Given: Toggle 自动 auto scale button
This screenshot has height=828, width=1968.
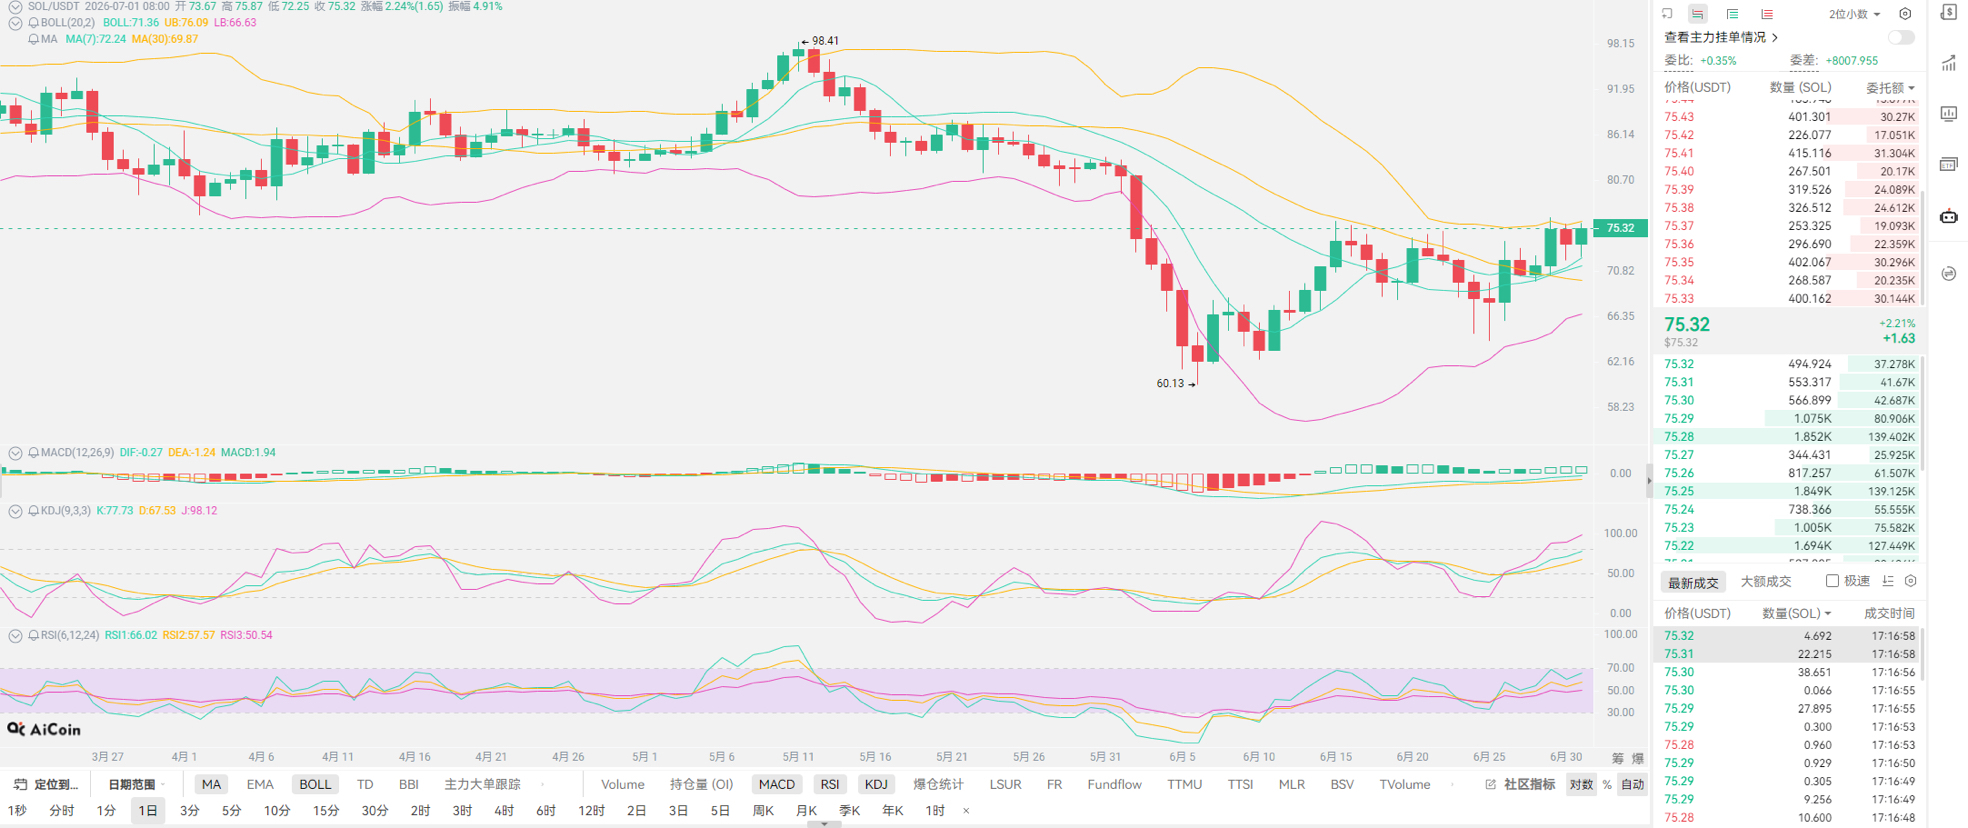Looking at the screenshot, I should [1633, 785].
